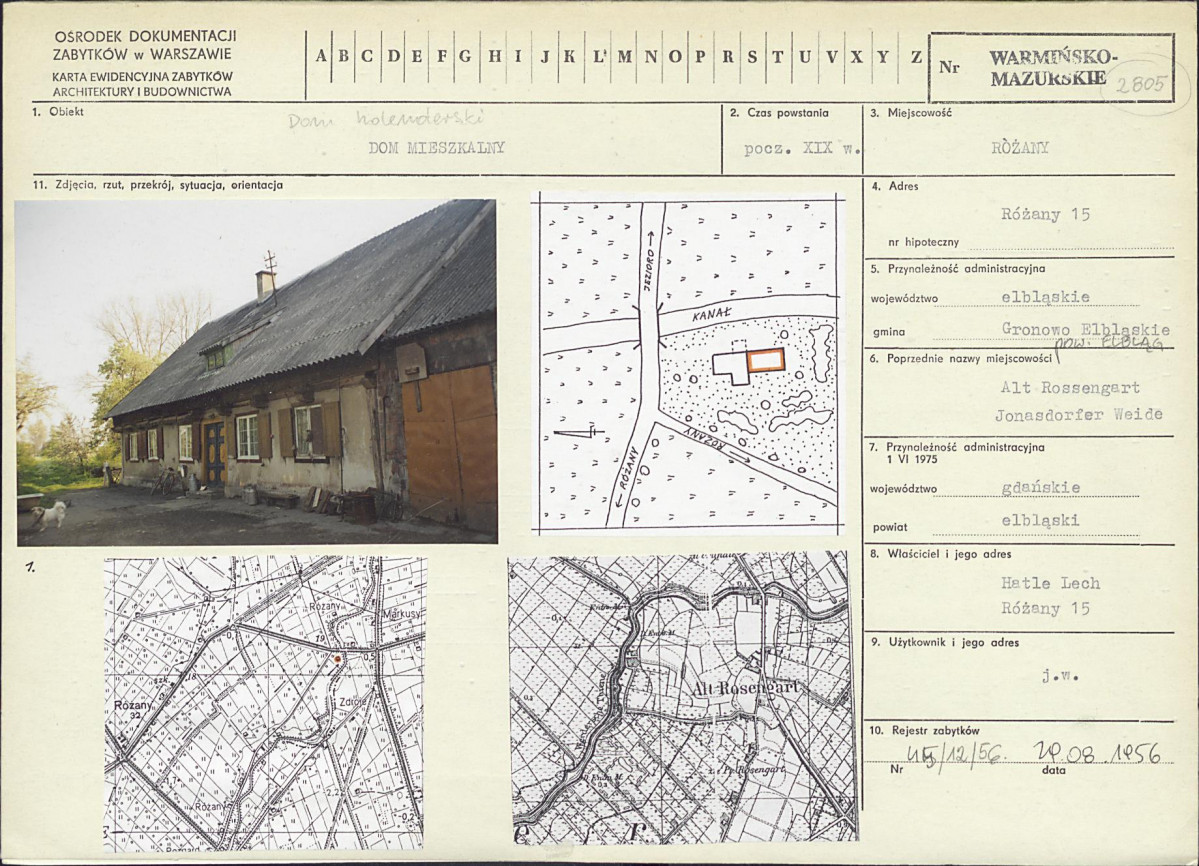
Task: Click the gmina Gronowo Elbląskie entry
Action: click(1086, 329)
